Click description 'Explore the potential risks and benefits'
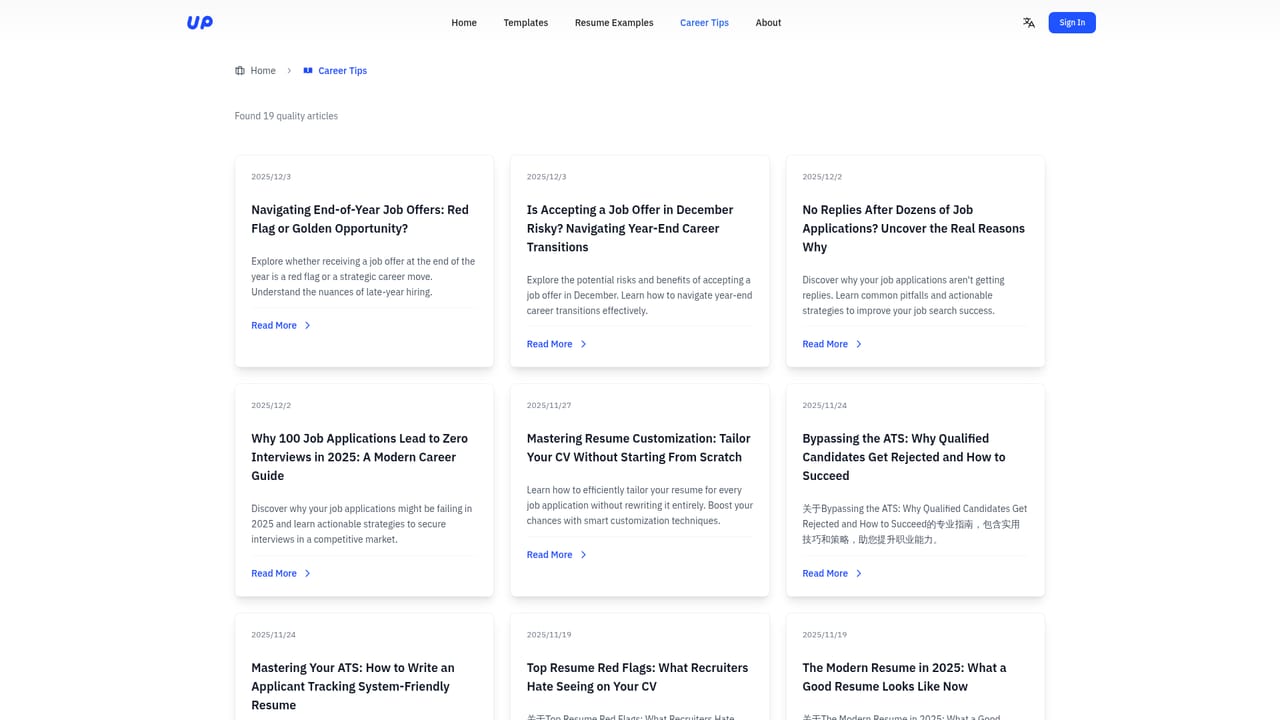Screen dimensions: 1280x720 click(639, 295)
